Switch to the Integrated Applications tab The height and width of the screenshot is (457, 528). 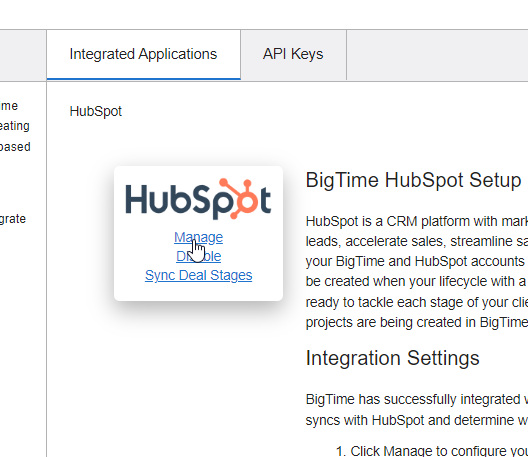point(143,55)
